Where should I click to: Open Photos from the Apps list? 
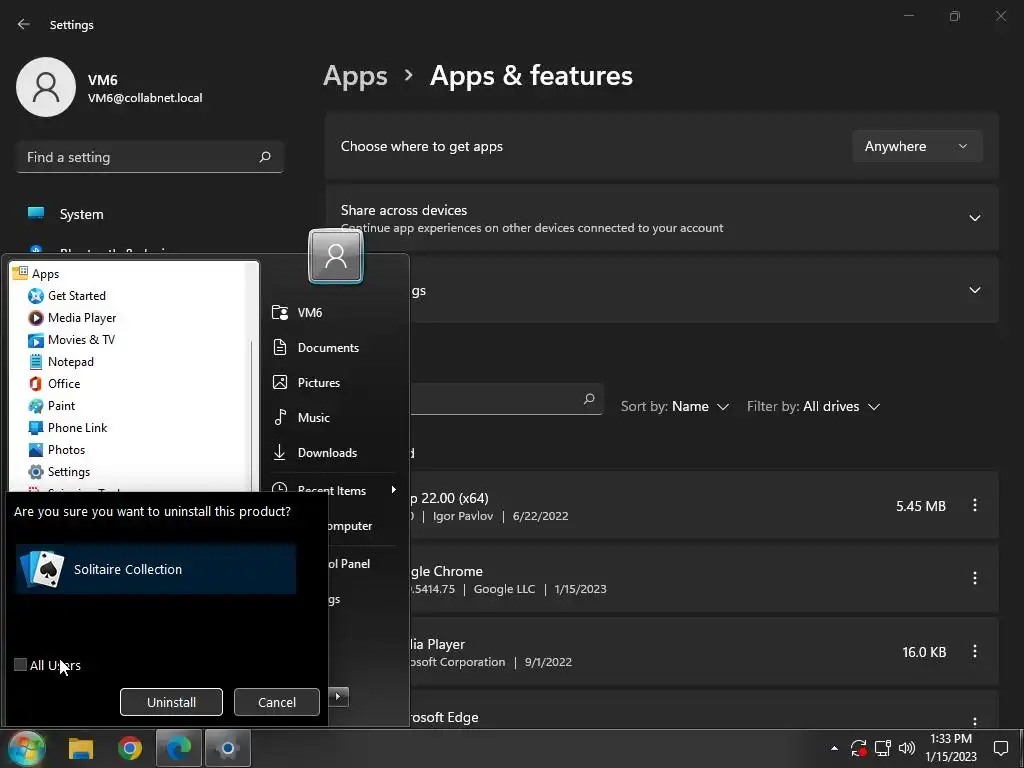coord(66,450)
